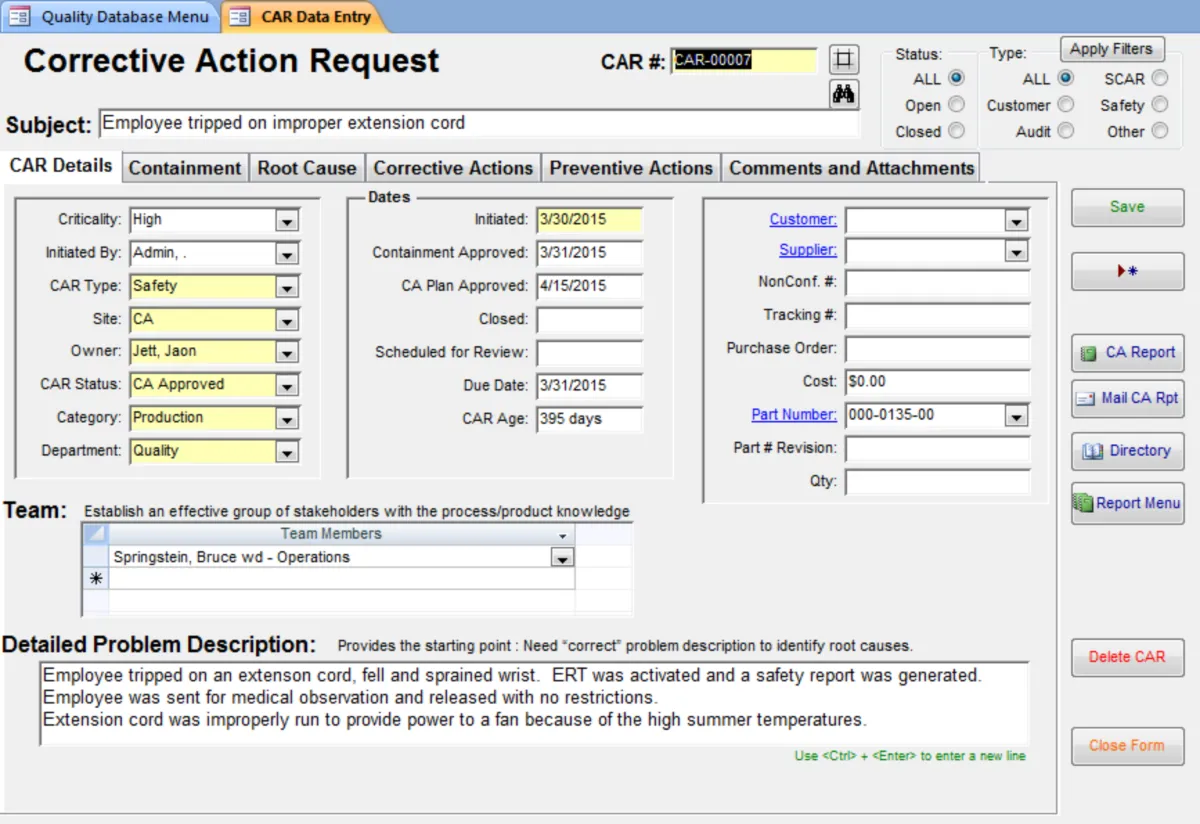The image size is (1200, 824).
Task: Expand the Customer combo box
Action: click(1016, 221)
